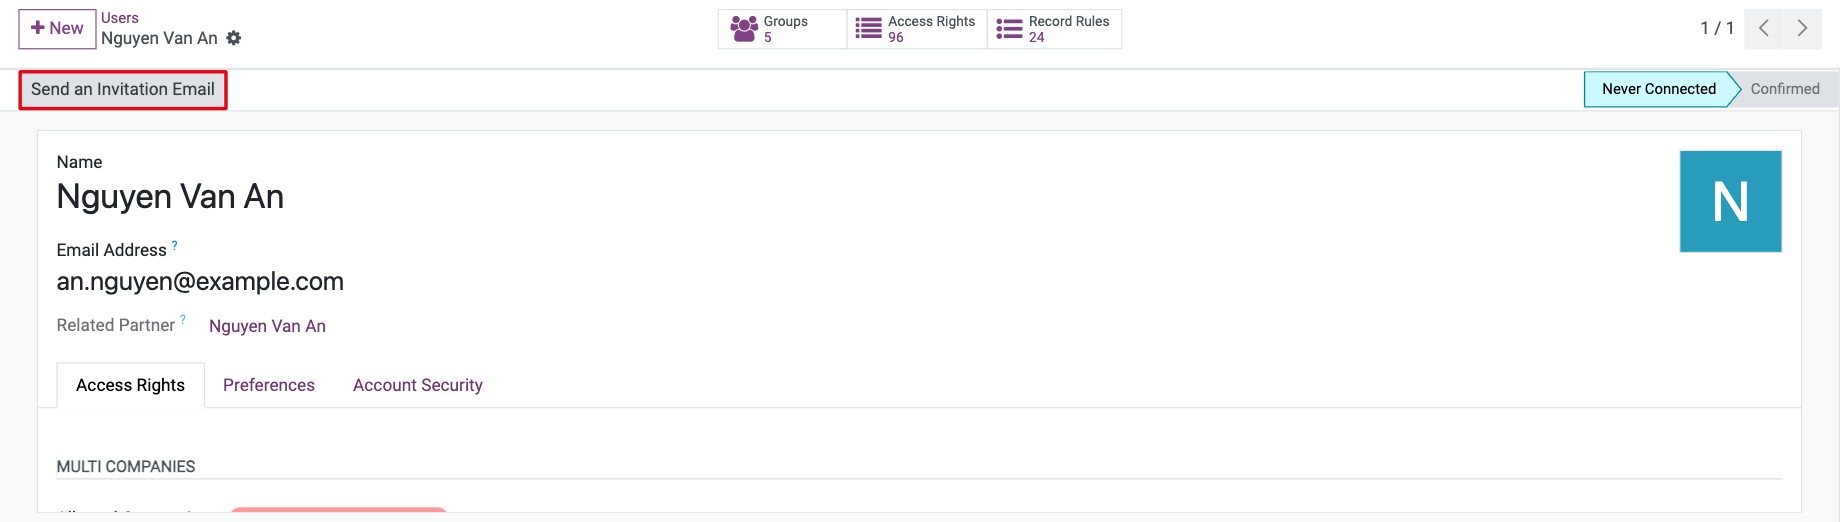Screen dimensions: 1840x522
Task: Select the Confirmed status
Action: (x=1785, y=89)
